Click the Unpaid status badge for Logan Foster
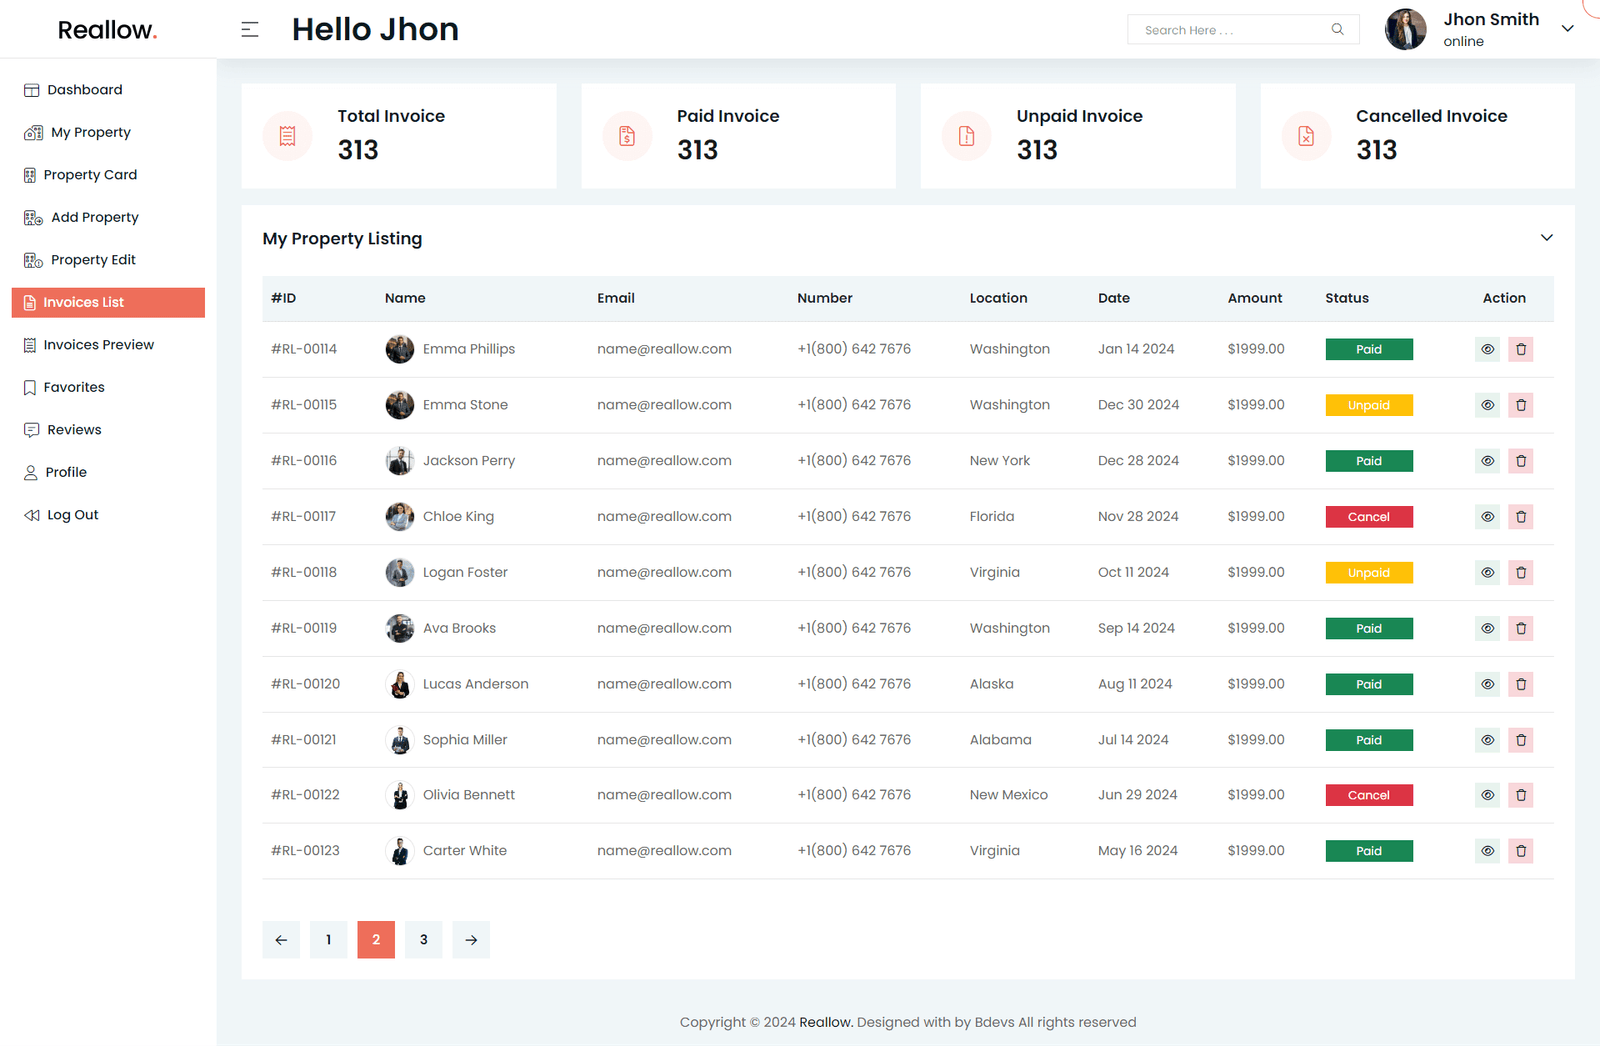1600x1047 pixels. [1368, 573]
